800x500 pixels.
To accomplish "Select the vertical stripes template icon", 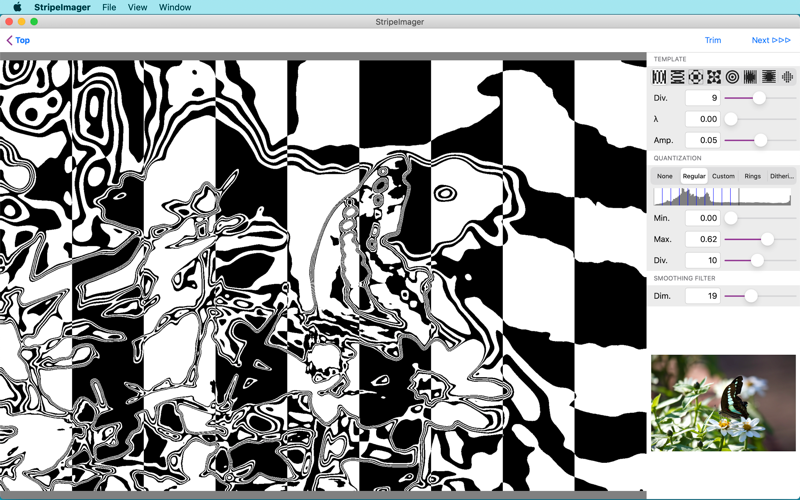I will pyautogui.click(x=659, y=77).
